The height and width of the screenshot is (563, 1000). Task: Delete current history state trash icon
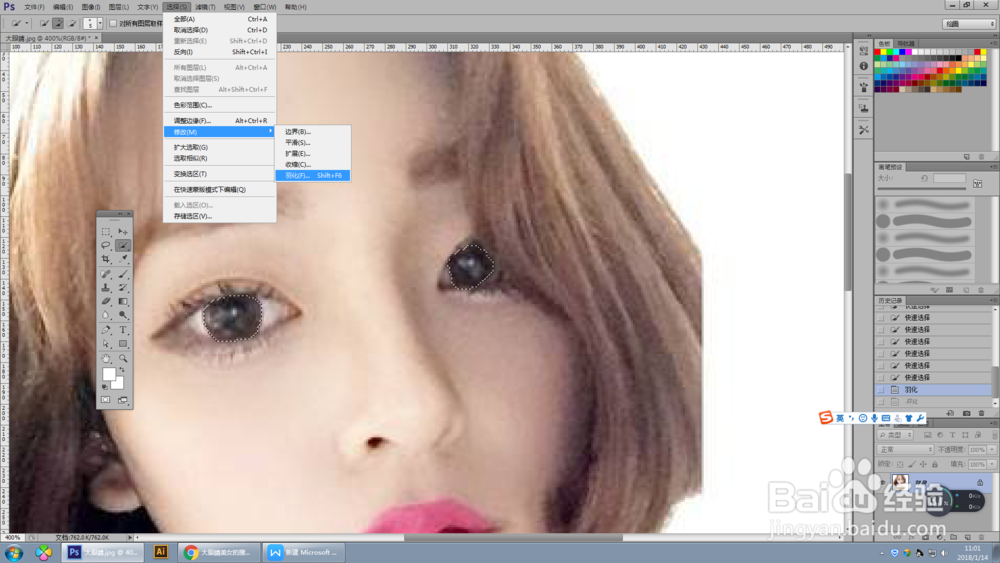click(x=982, y=413)
